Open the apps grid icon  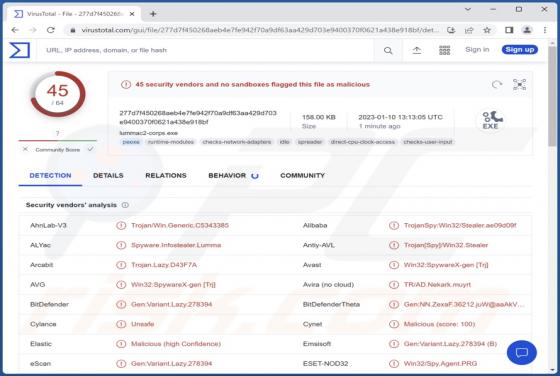(x=445, y=50)
